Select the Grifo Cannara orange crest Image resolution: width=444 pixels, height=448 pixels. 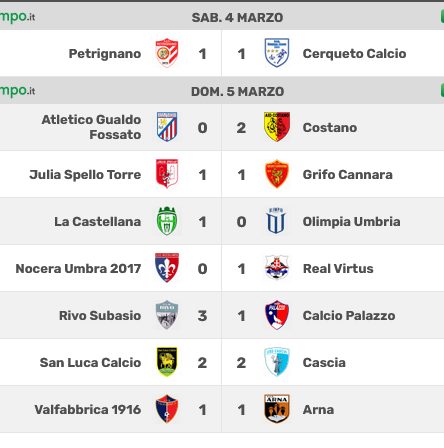(277, 174)
